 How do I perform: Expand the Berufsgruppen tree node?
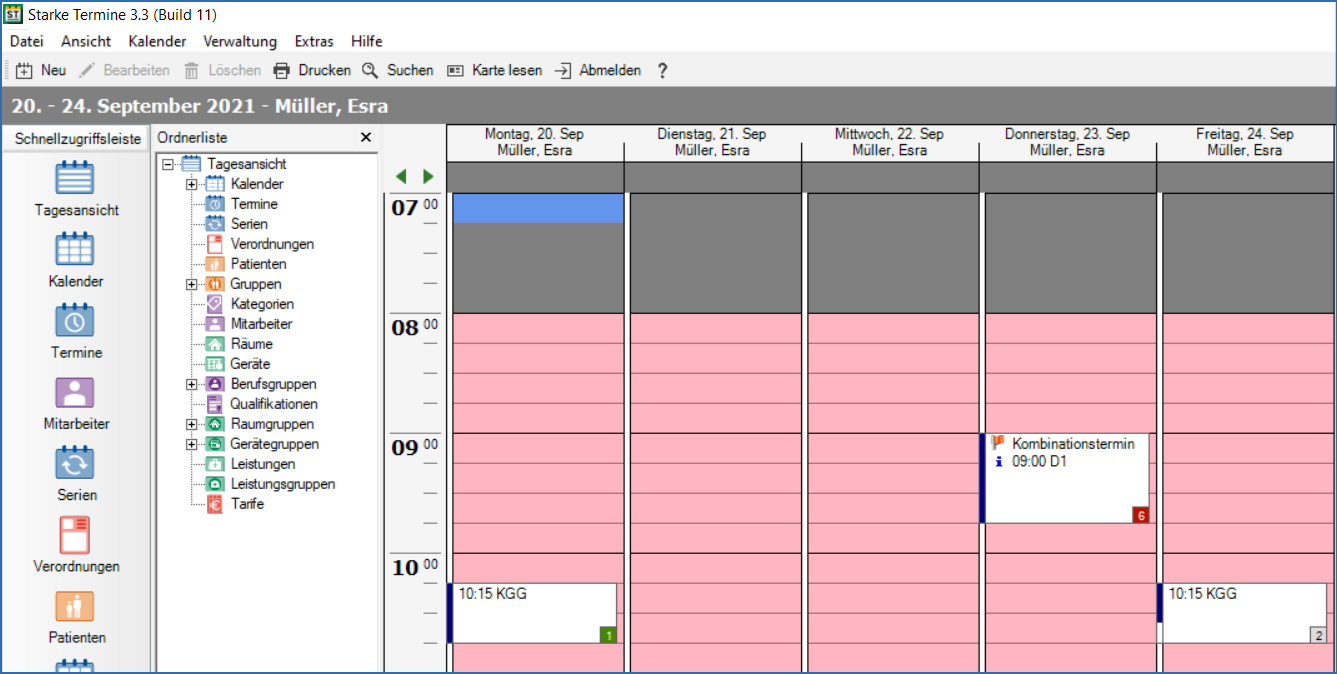pyautogui.click(x=190, y=384)
